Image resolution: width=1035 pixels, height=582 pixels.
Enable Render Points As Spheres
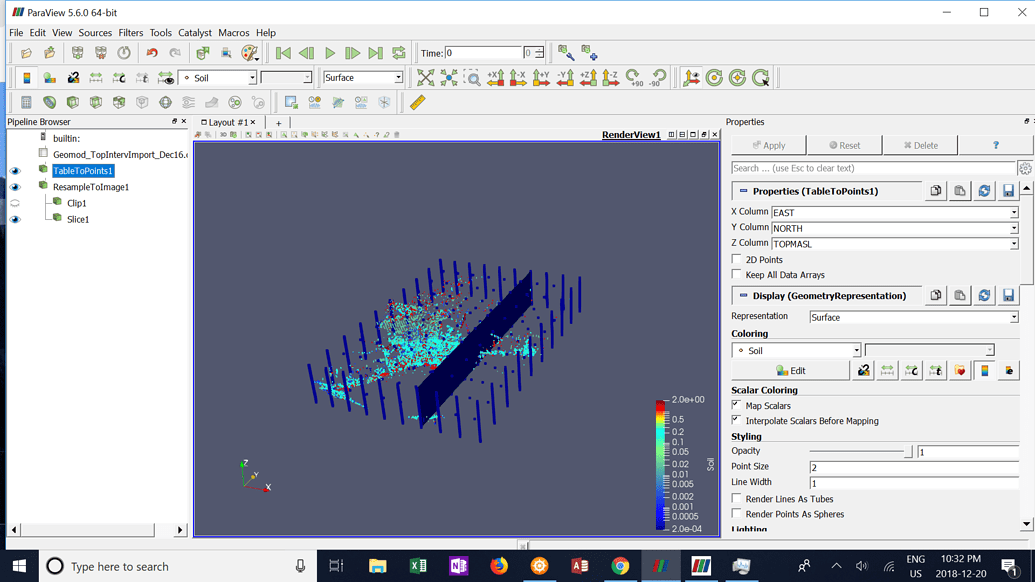pos(737,513)
